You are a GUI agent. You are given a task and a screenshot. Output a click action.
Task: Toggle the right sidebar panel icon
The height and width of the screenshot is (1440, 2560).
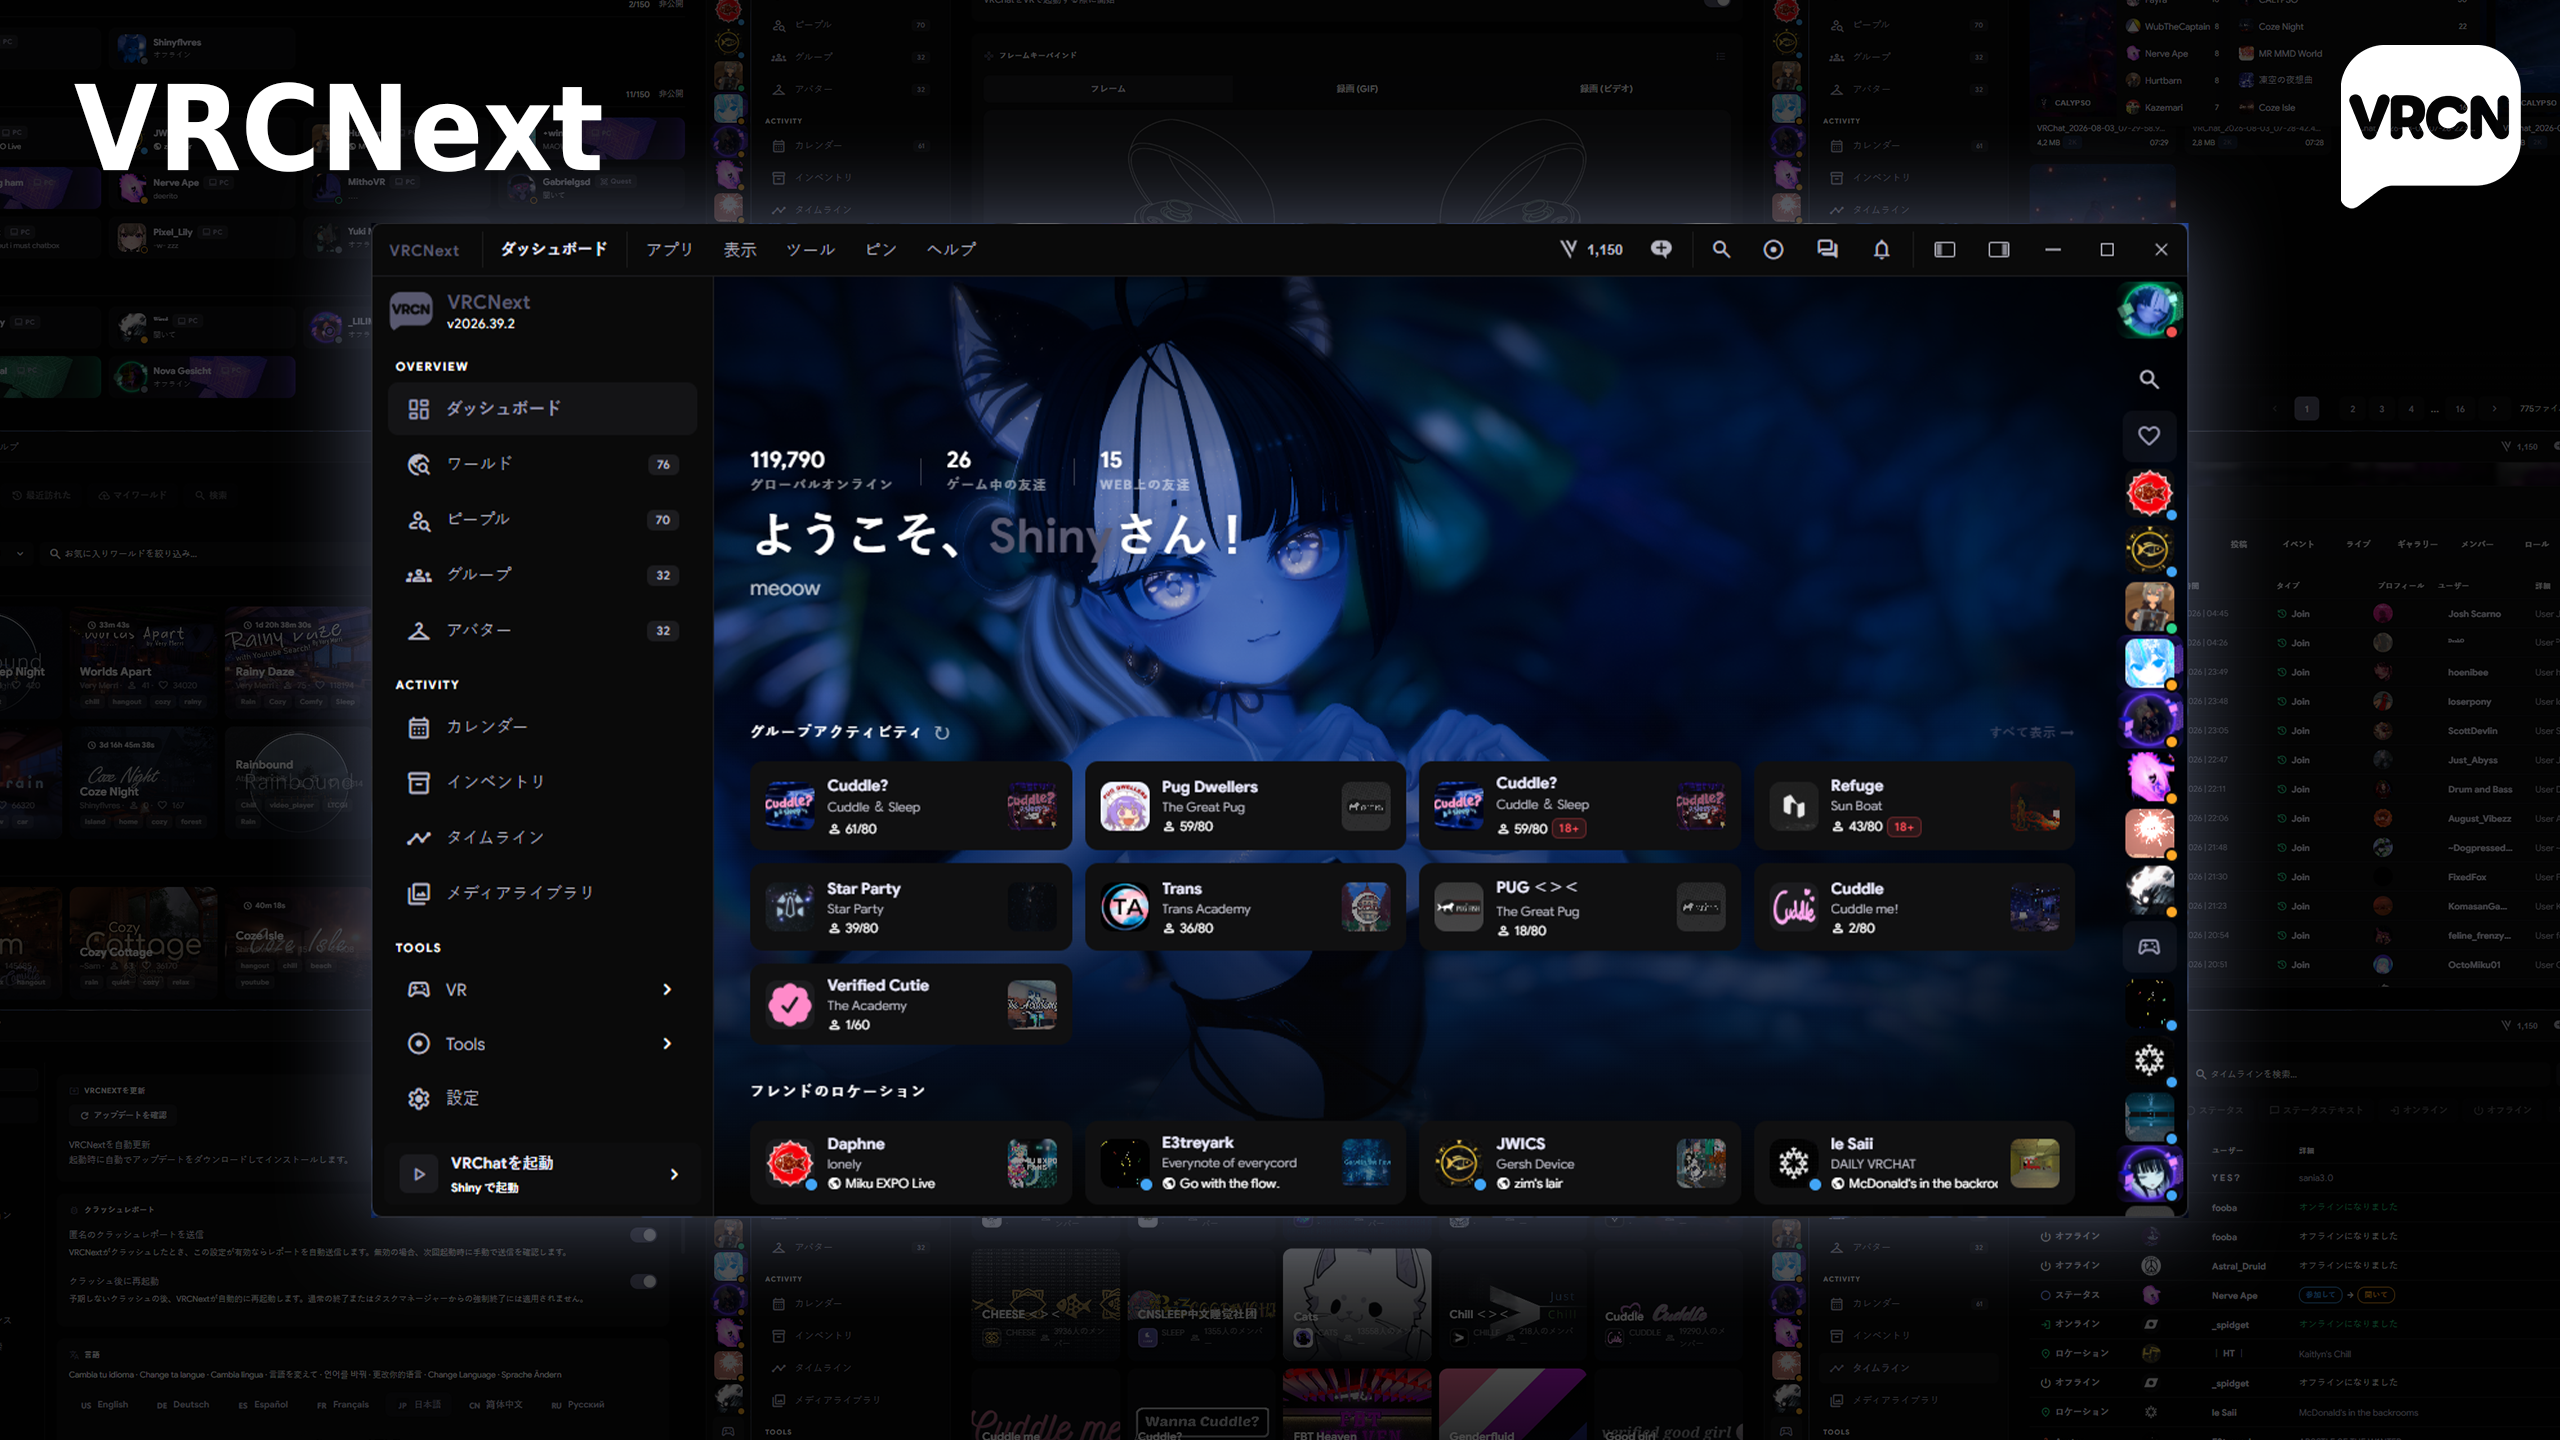click(1998, 249)
